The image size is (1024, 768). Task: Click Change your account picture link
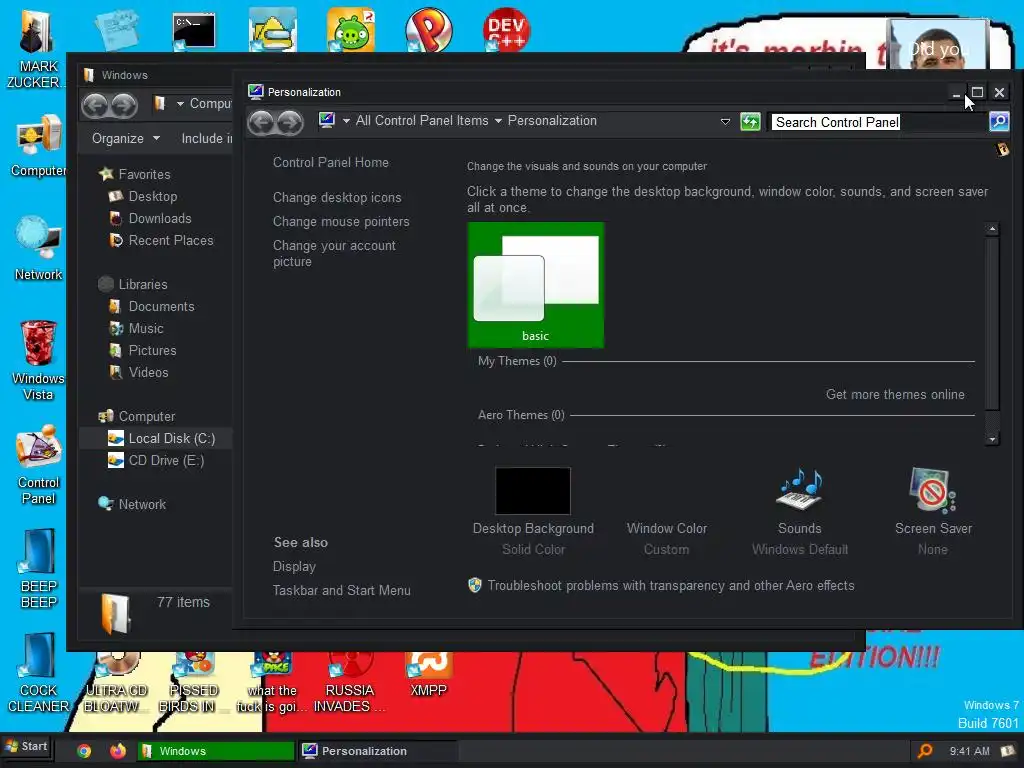click(334, 253)
